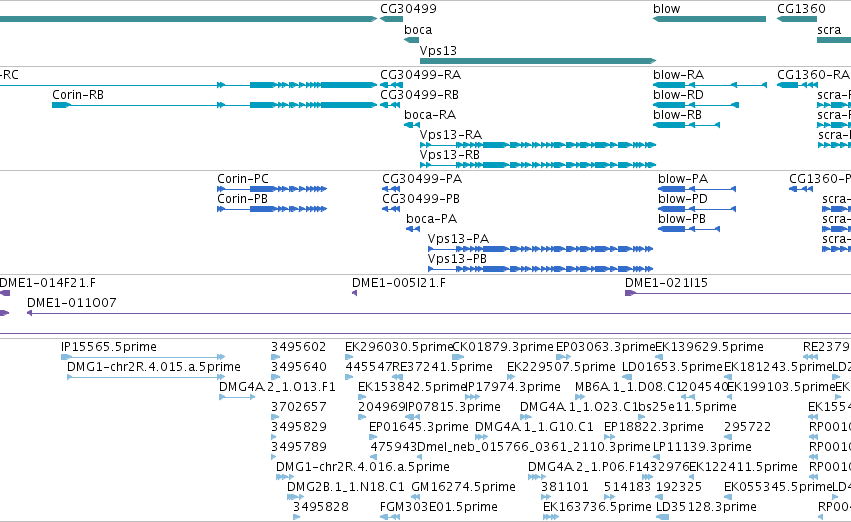Image resolution: width=851 pixels, height=522 pixels.
Task: Click the boca-RA transcript
Action: 412,125
